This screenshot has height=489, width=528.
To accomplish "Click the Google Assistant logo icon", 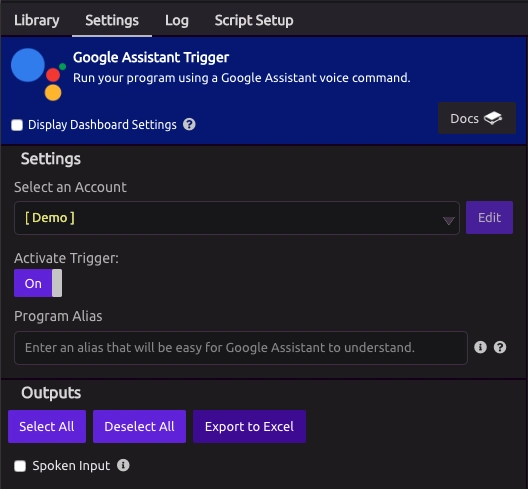I will [38, 74].
